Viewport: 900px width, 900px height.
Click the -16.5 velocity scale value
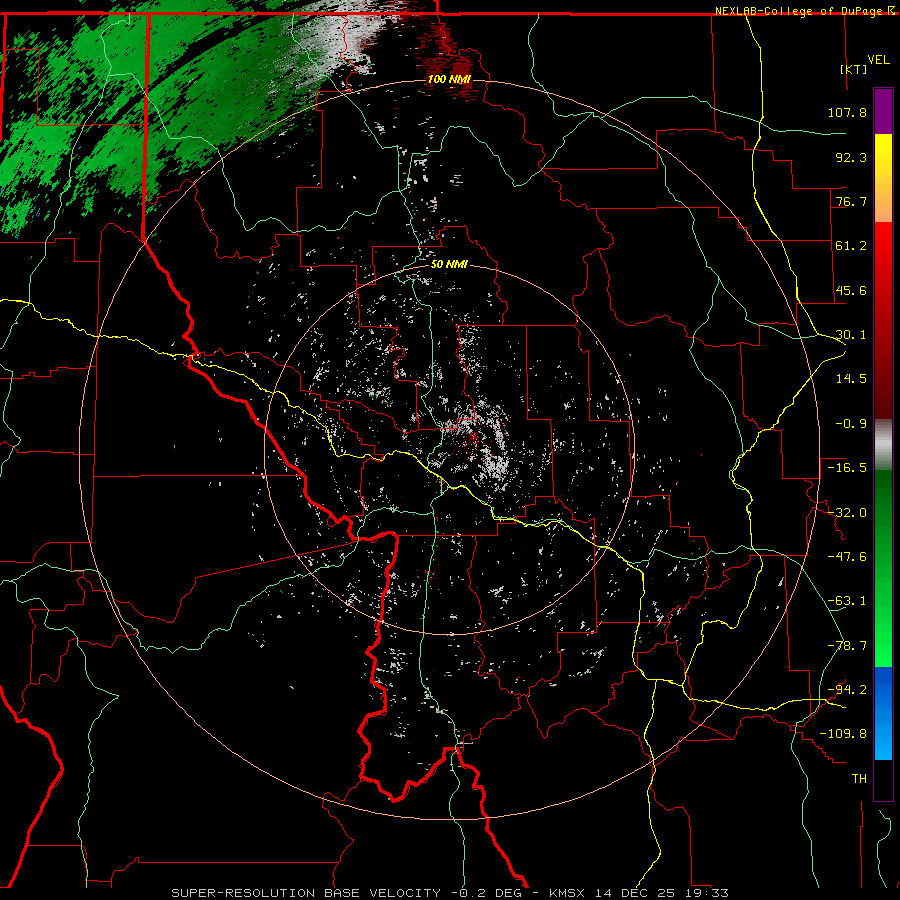click(x=847, y=468)
